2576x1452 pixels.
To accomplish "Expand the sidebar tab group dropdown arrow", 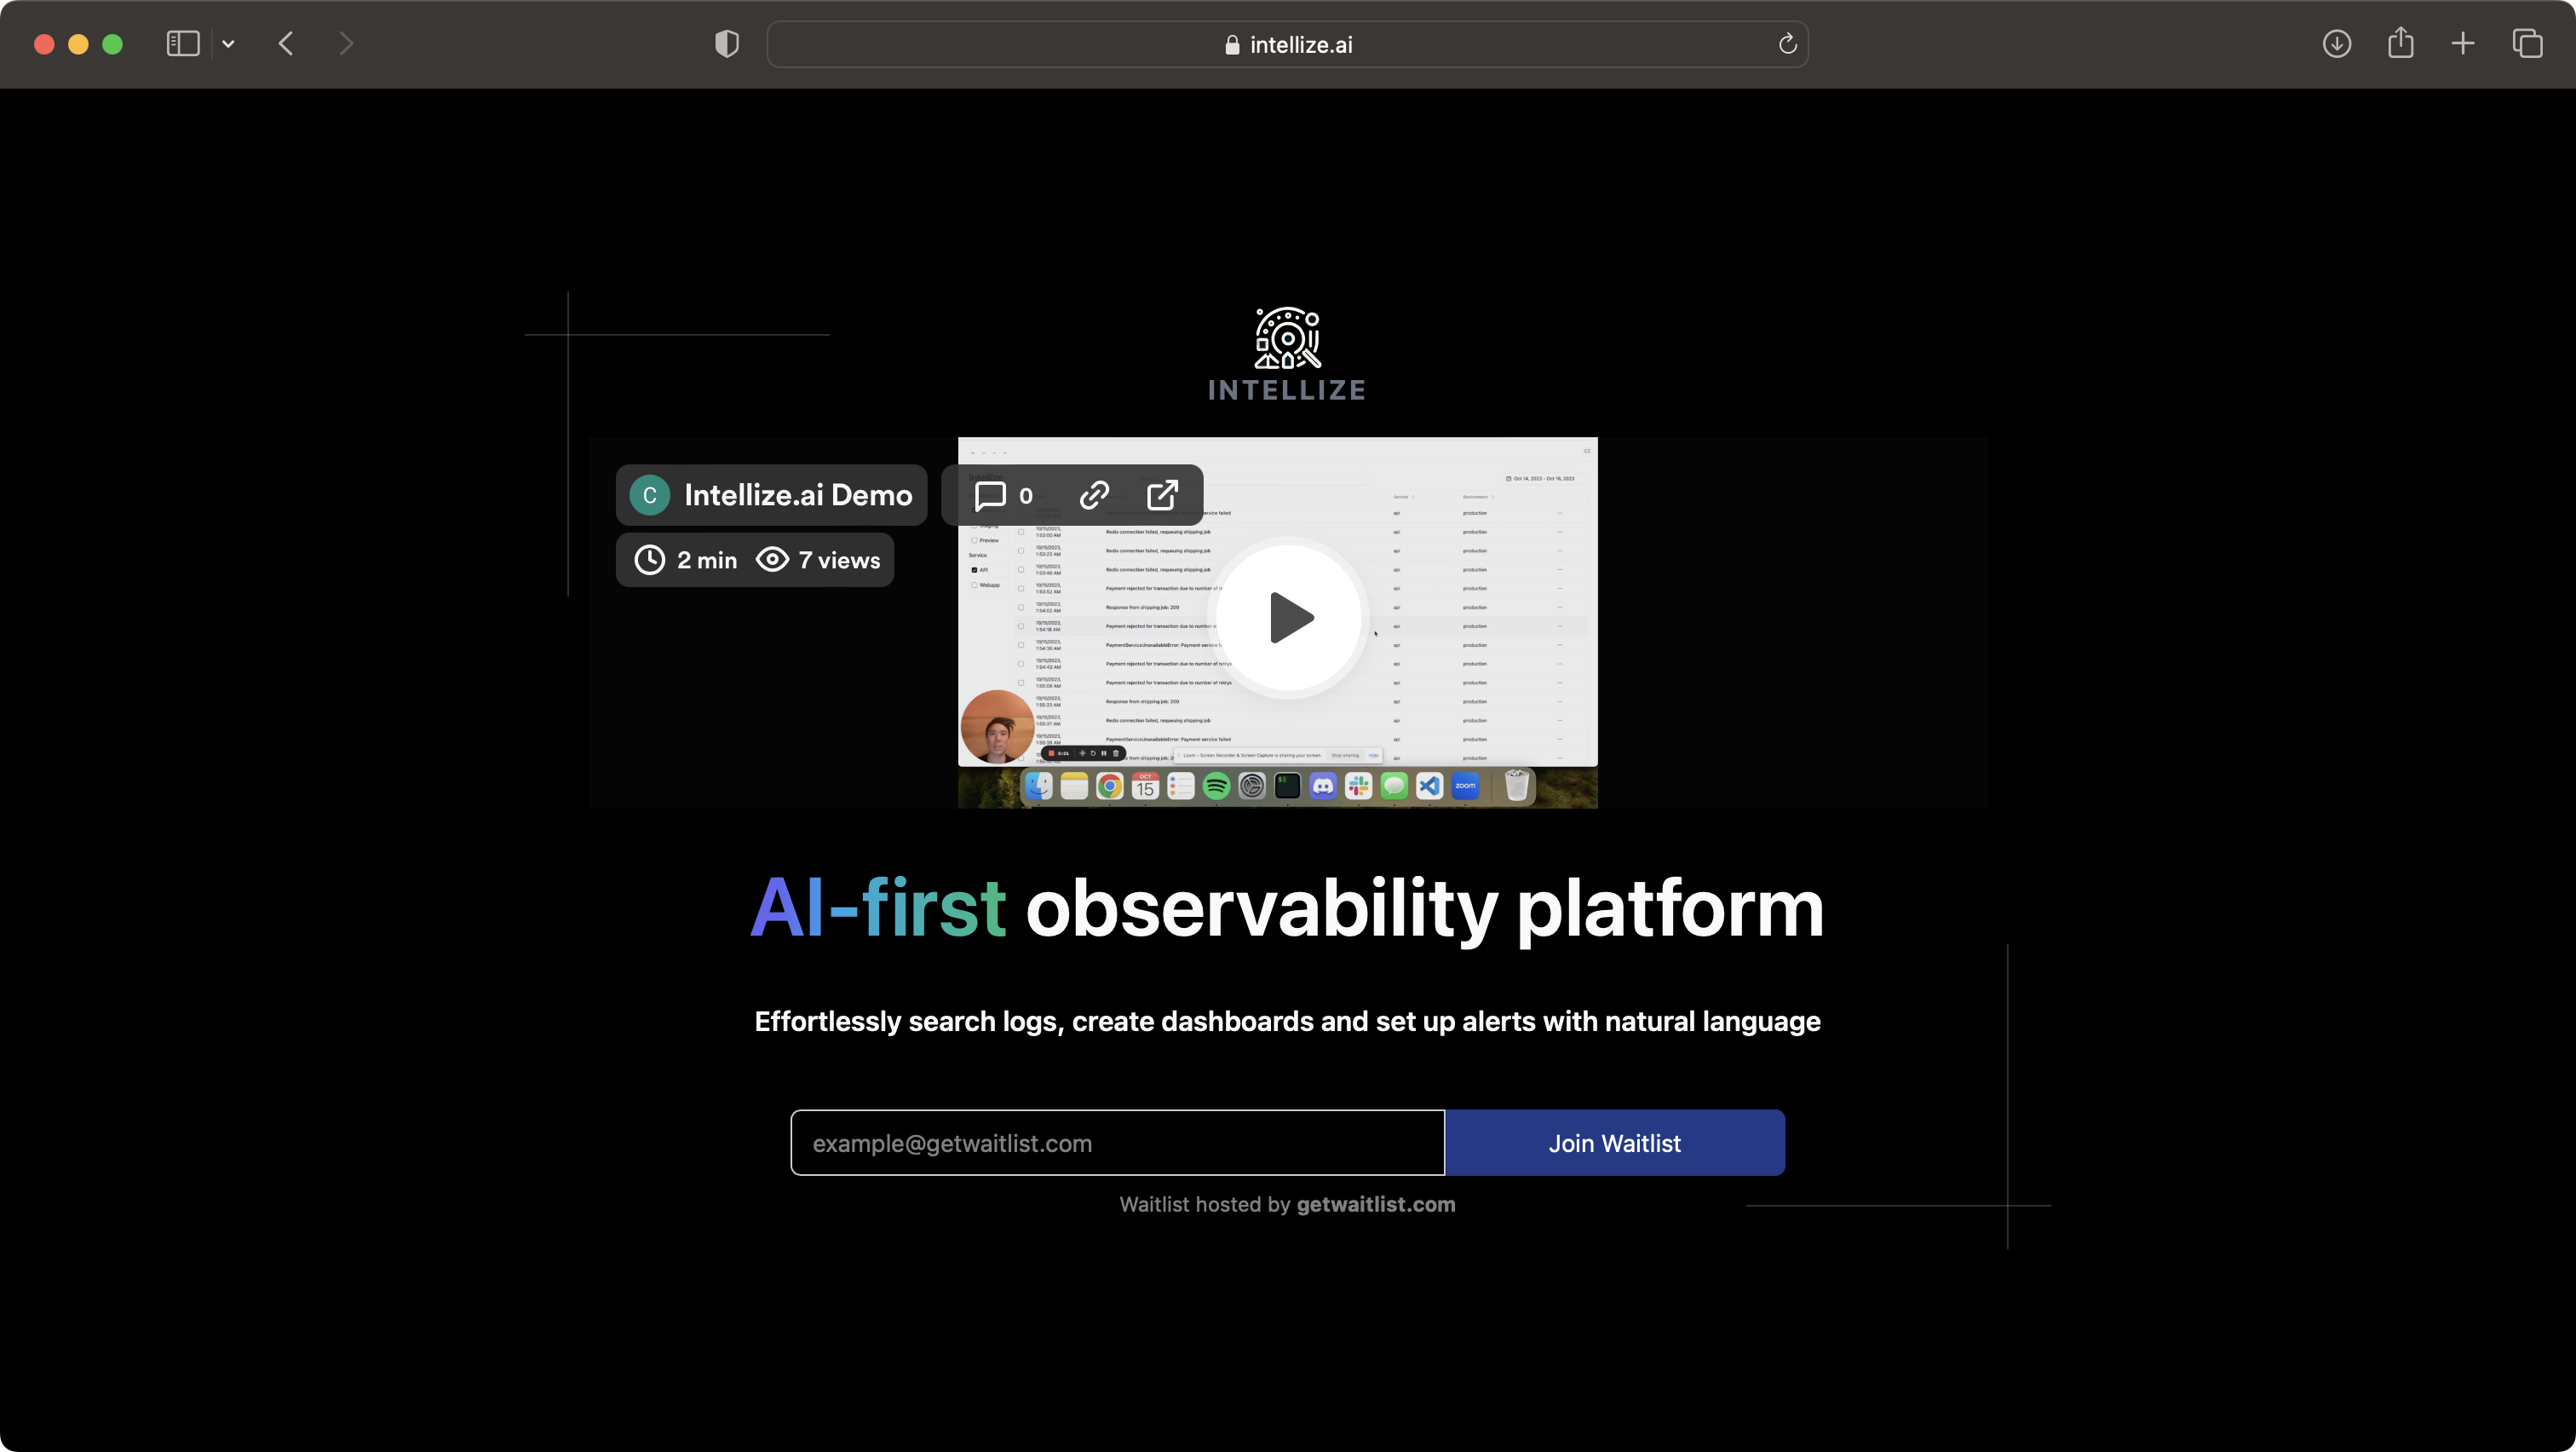I will [228, 44].
